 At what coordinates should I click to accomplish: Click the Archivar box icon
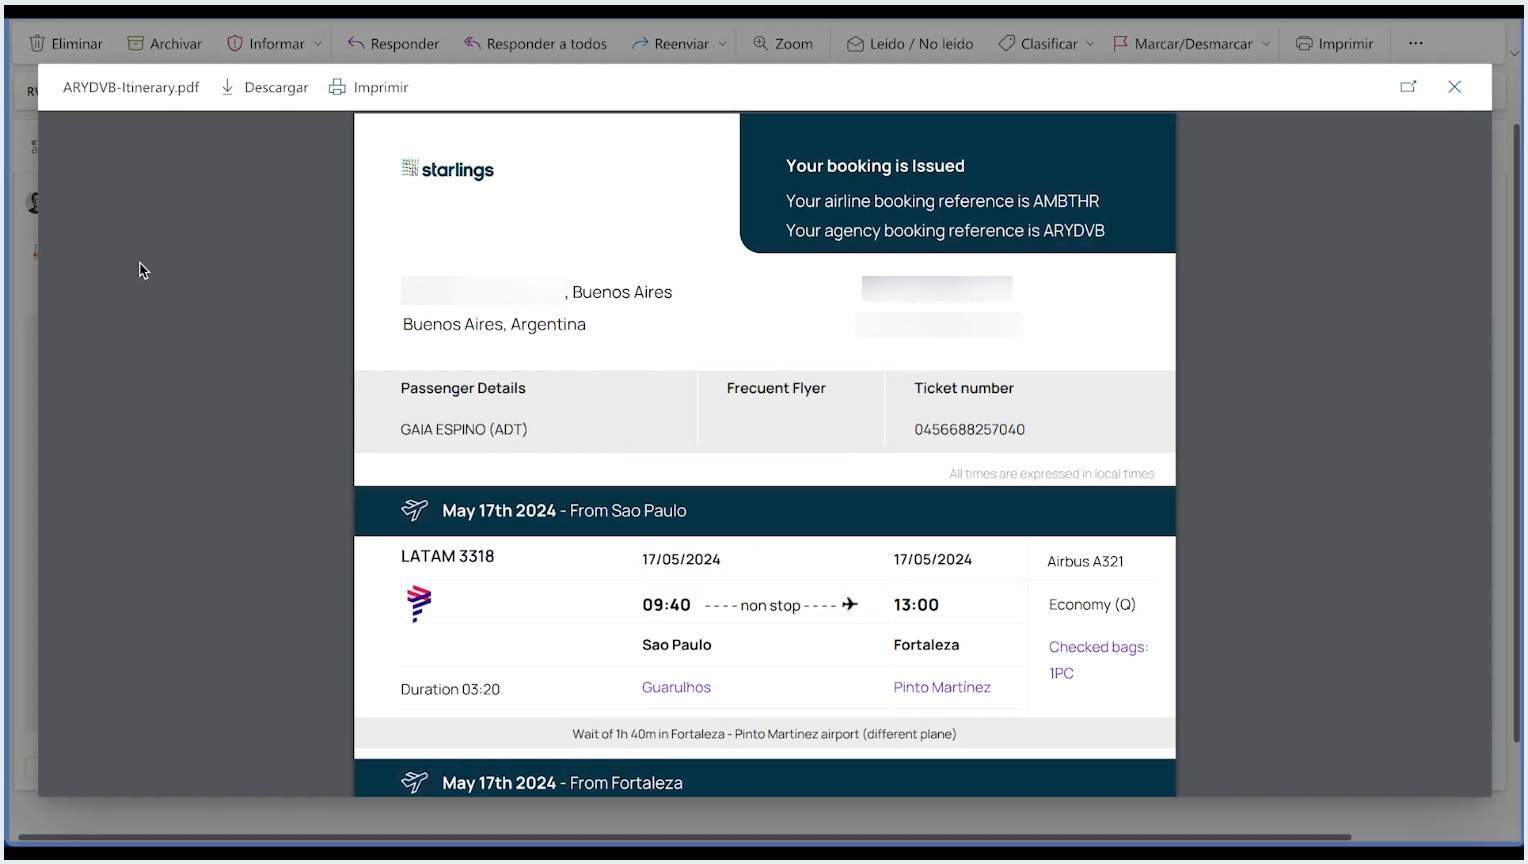click(x=135, y=44)
